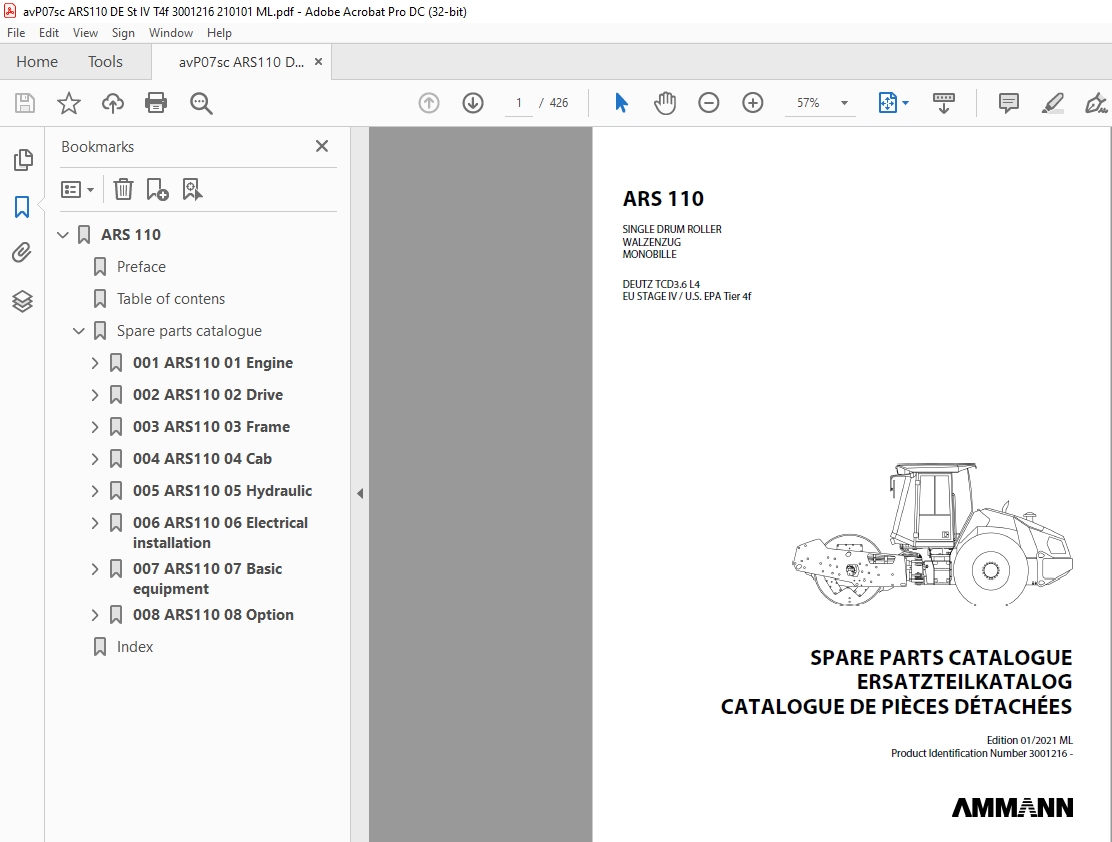Select the arrow selection tool
The width and height of the screenshot is (1112, 842).
(621, 103)
